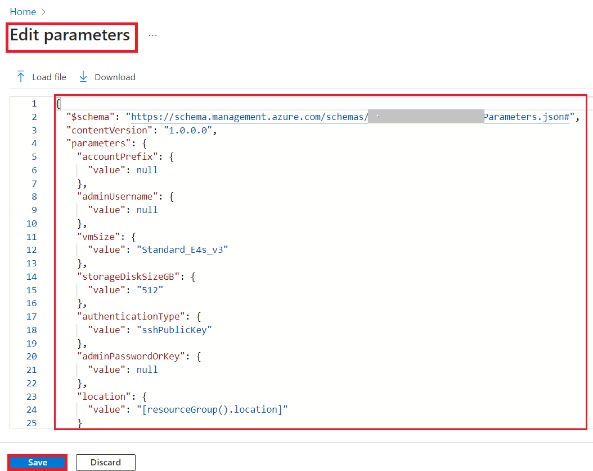Click line number 1 in the gutter

pos(34,104)
